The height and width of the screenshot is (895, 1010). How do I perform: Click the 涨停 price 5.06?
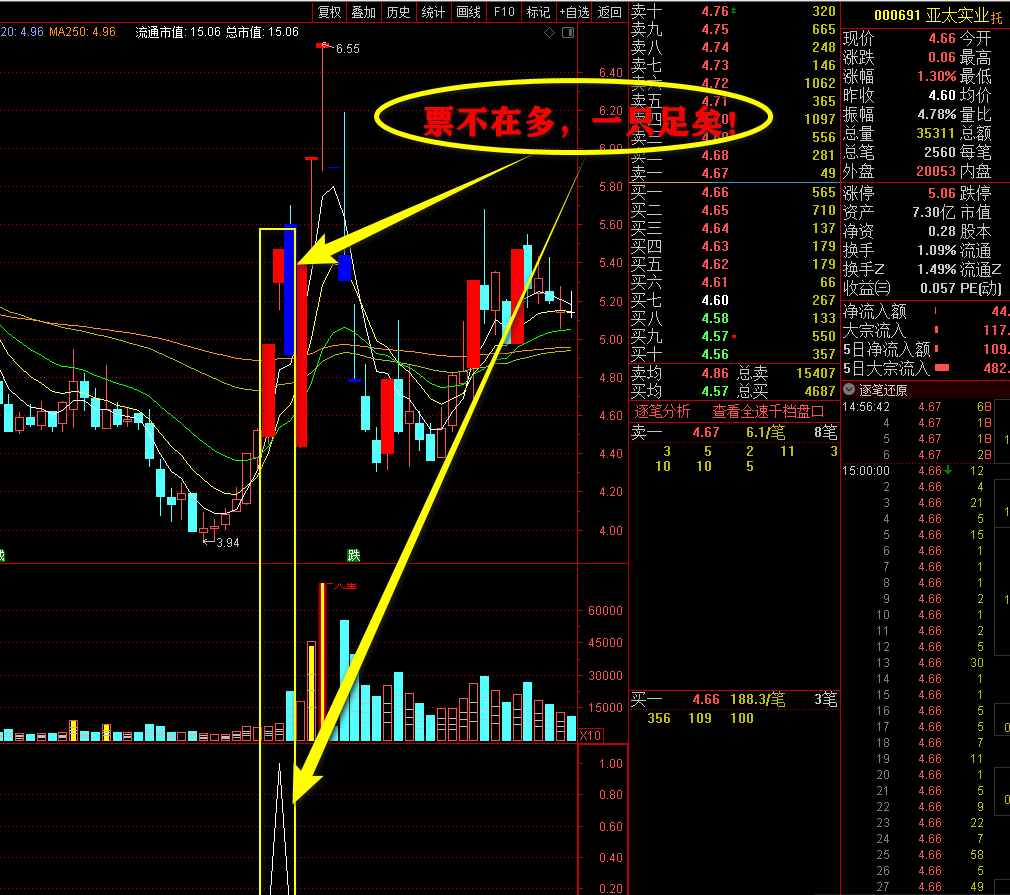coord(942,193)
